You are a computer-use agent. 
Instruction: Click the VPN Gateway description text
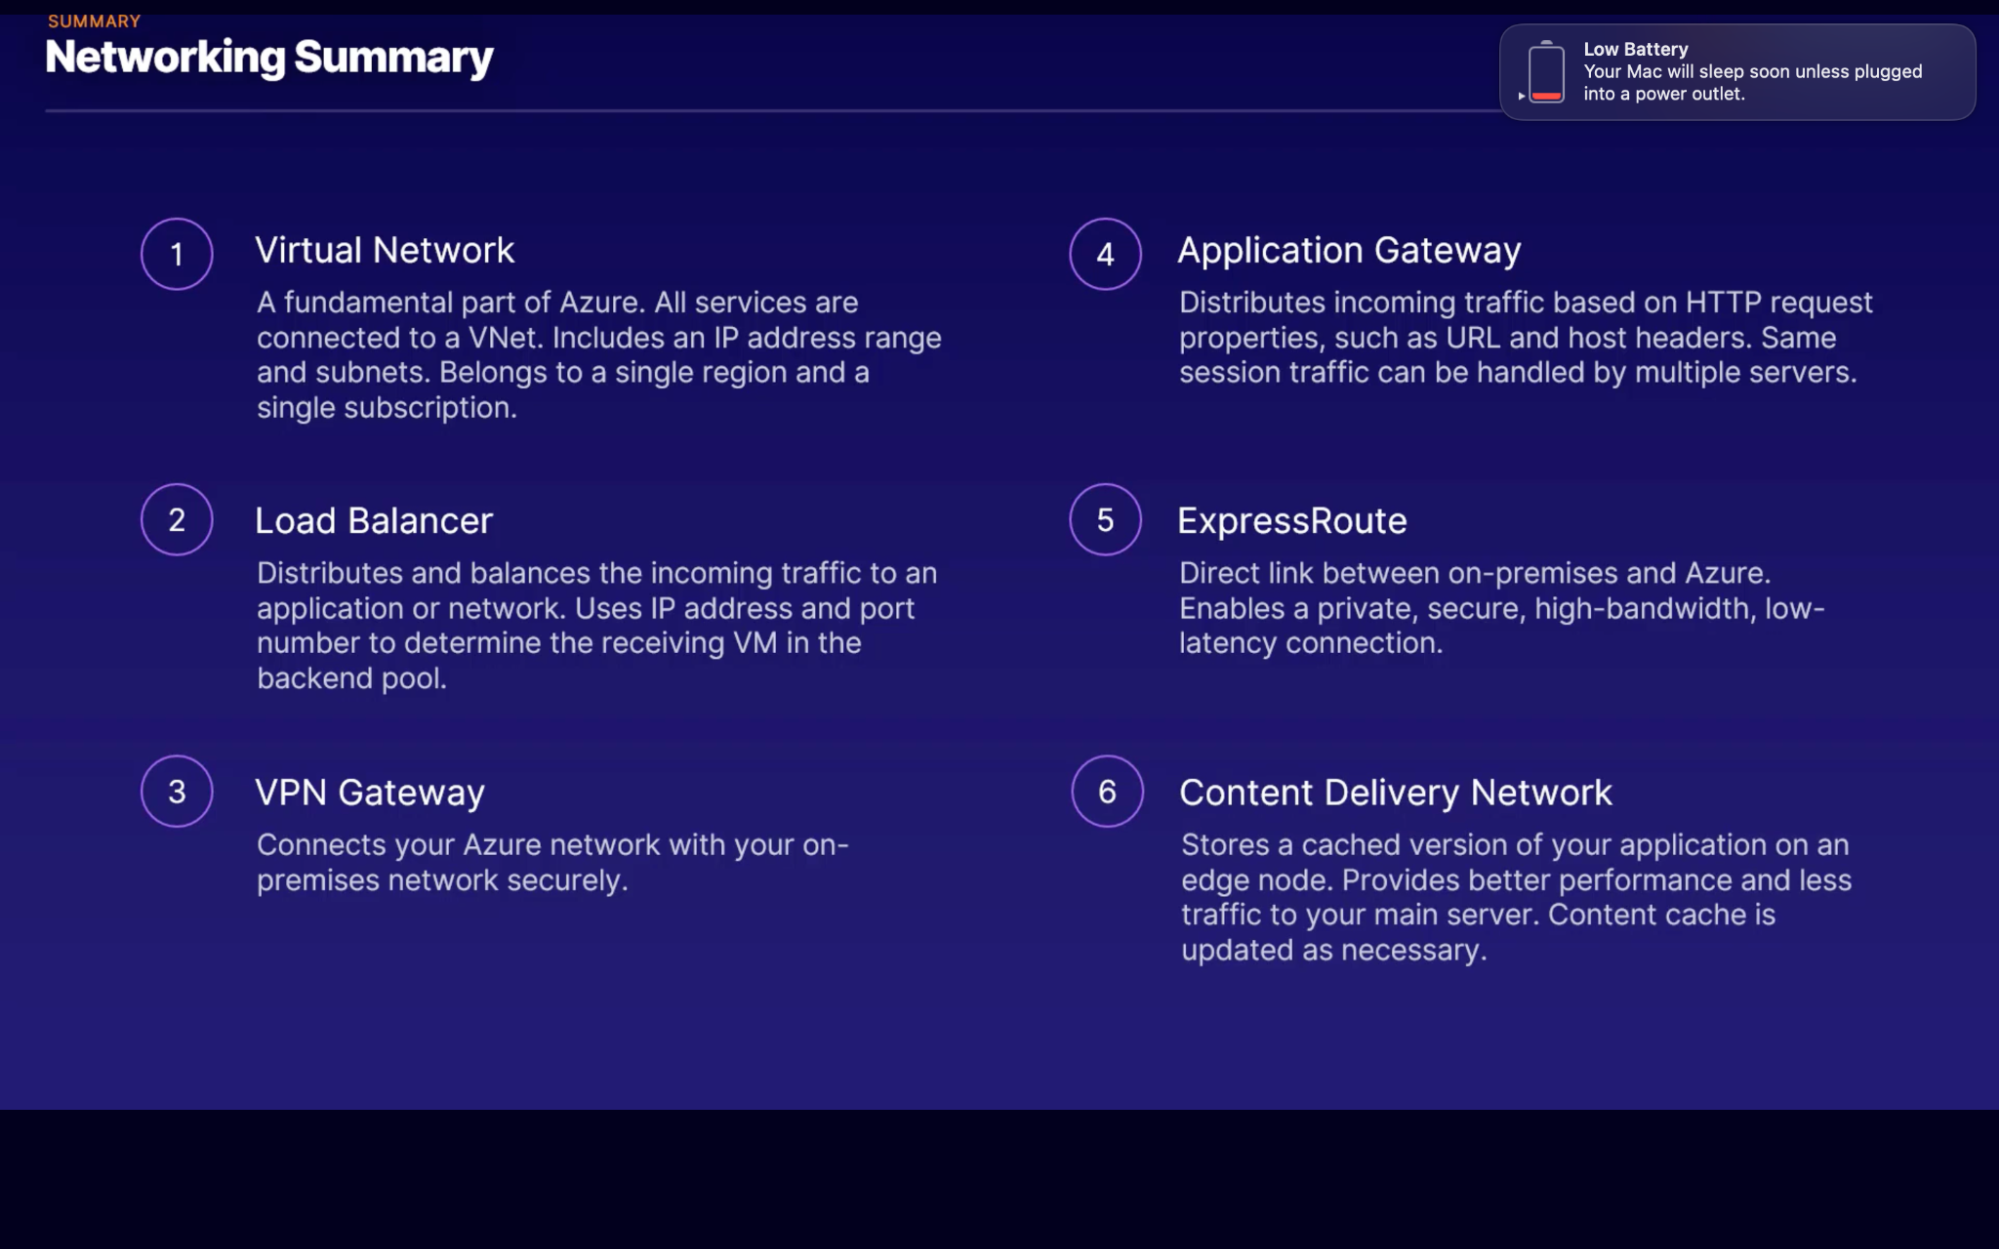tap(553, 862)
